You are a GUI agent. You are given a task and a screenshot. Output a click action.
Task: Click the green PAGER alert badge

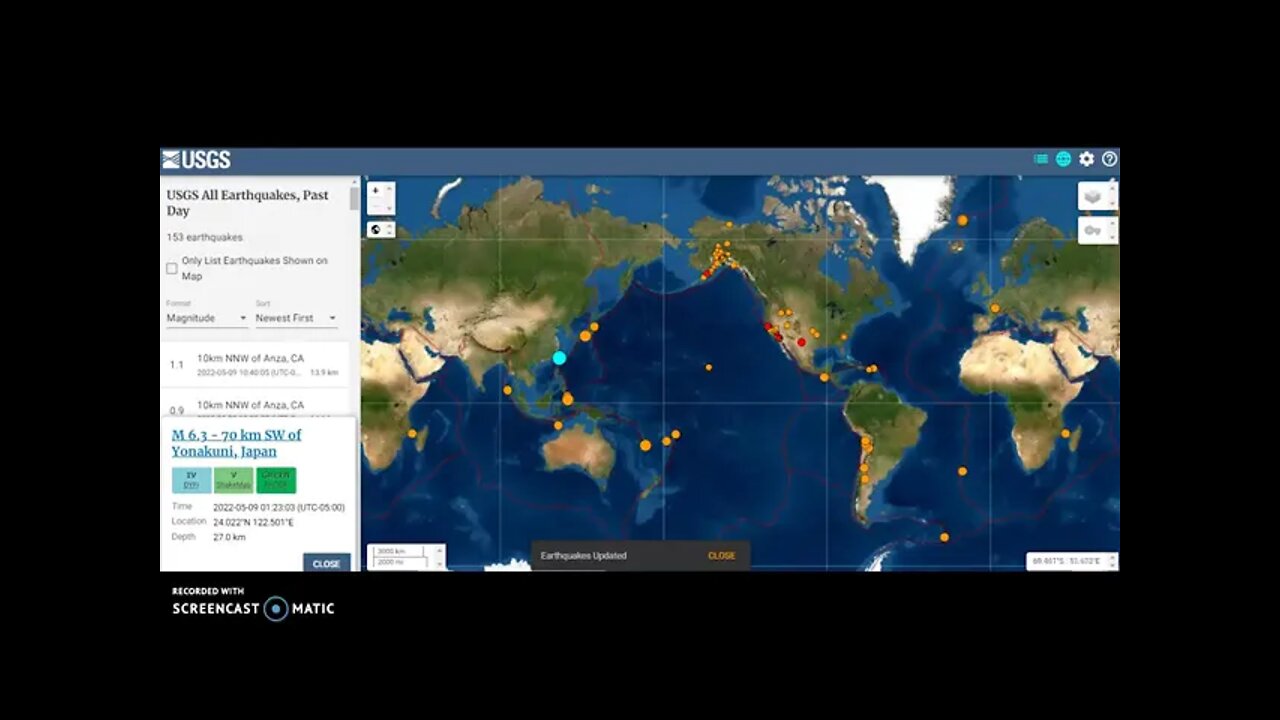pos(276,480)
